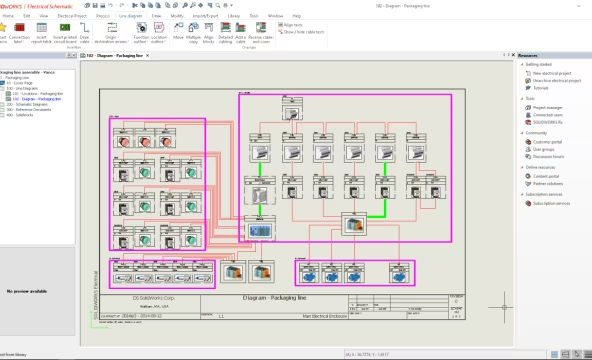Click Unarchive electrical project link
The image size is (592, 360).
[x=557, y=81]
